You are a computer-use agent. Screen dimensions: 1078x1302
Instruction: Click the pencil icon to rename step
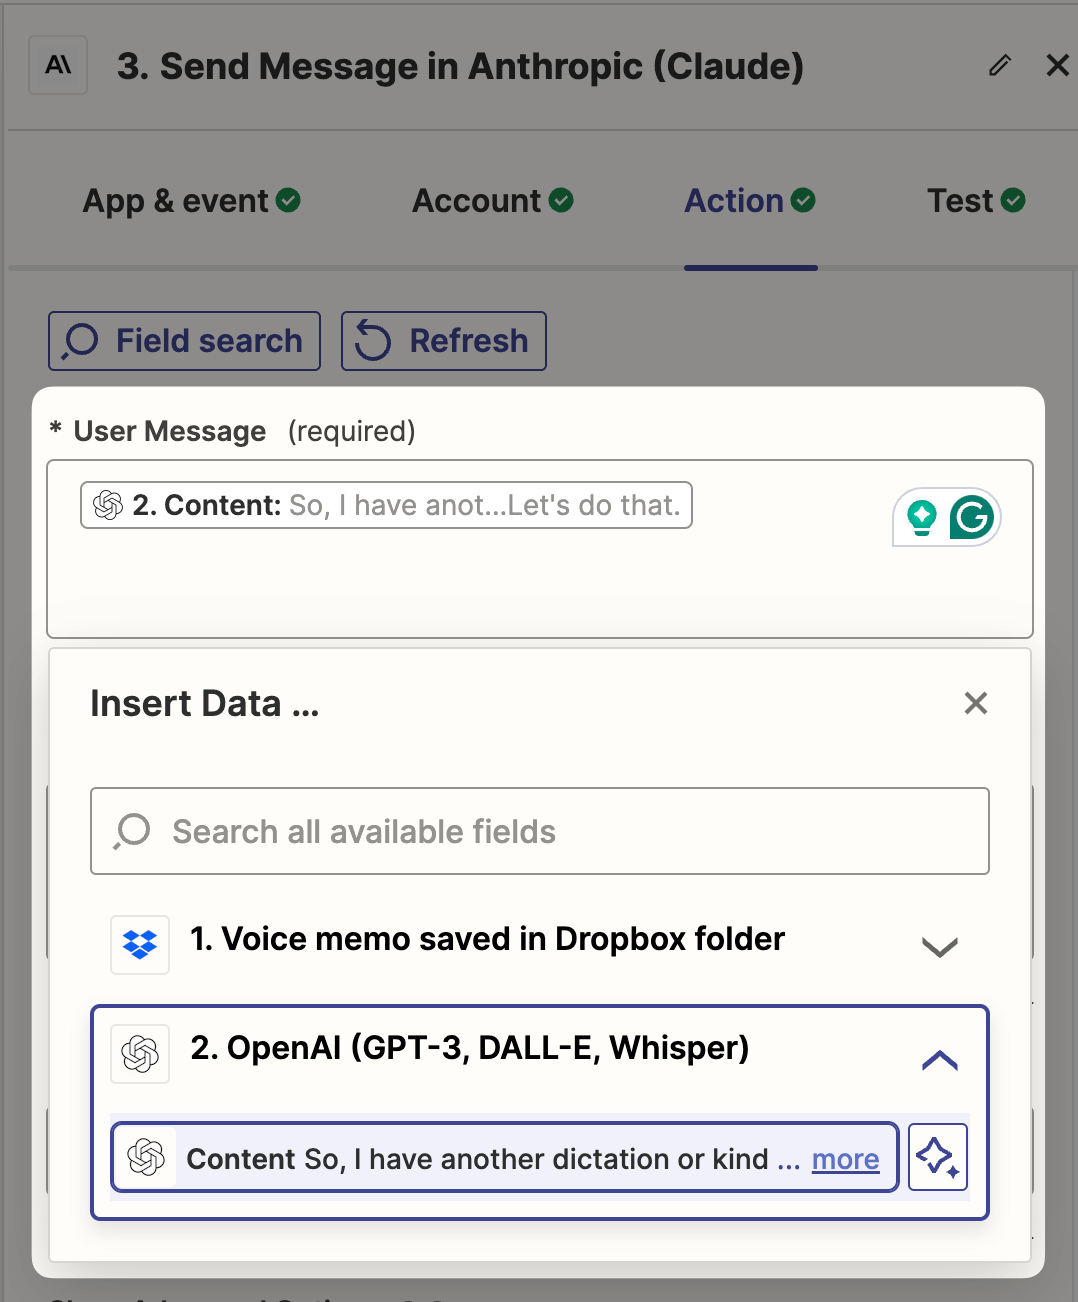pos(999,66)
